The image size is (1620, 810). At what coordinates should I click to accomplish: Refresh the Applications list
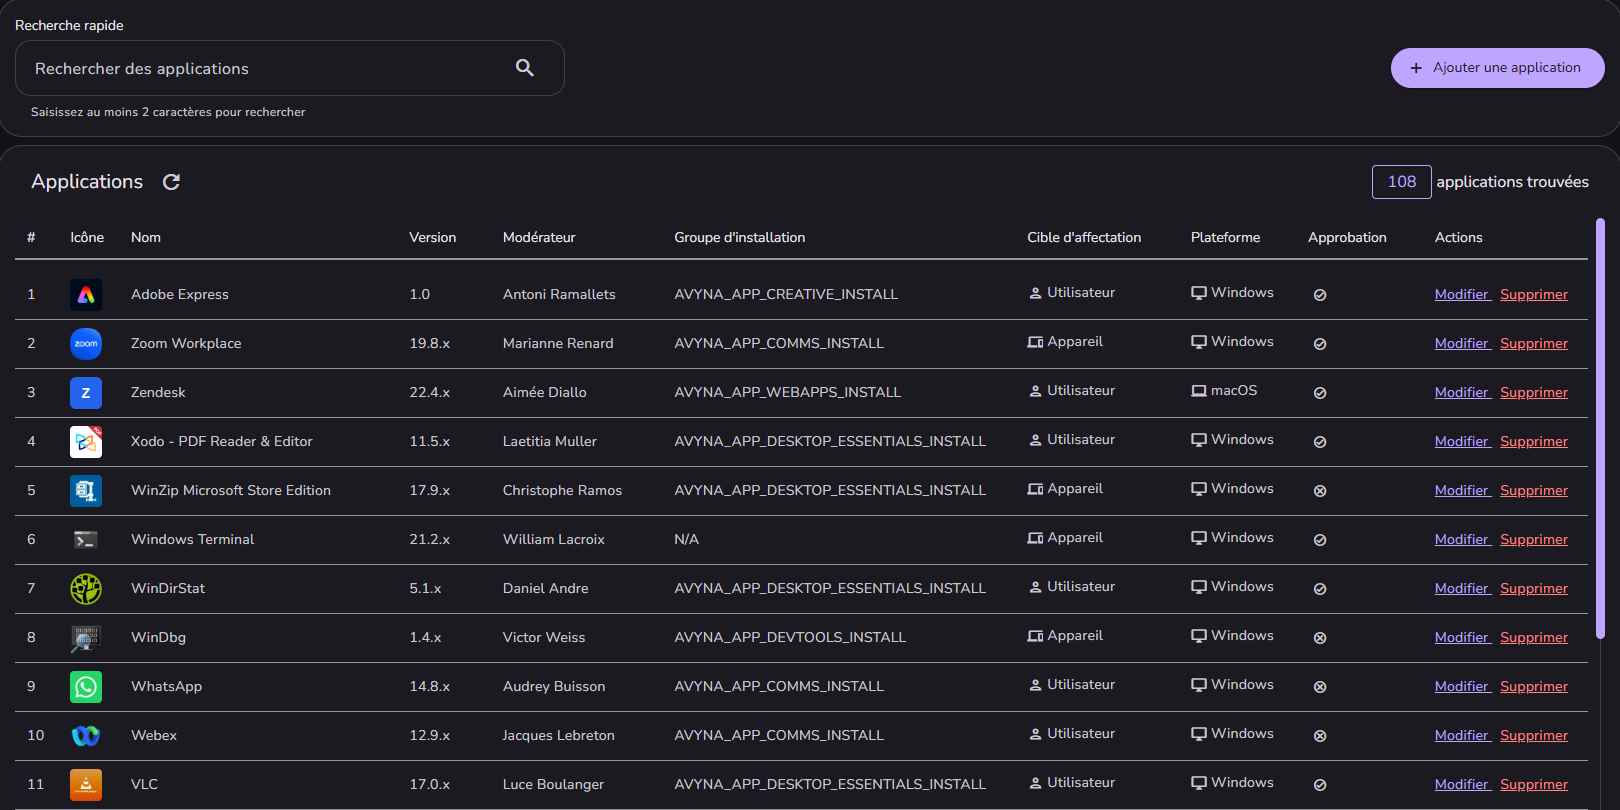tap(171, 182)
